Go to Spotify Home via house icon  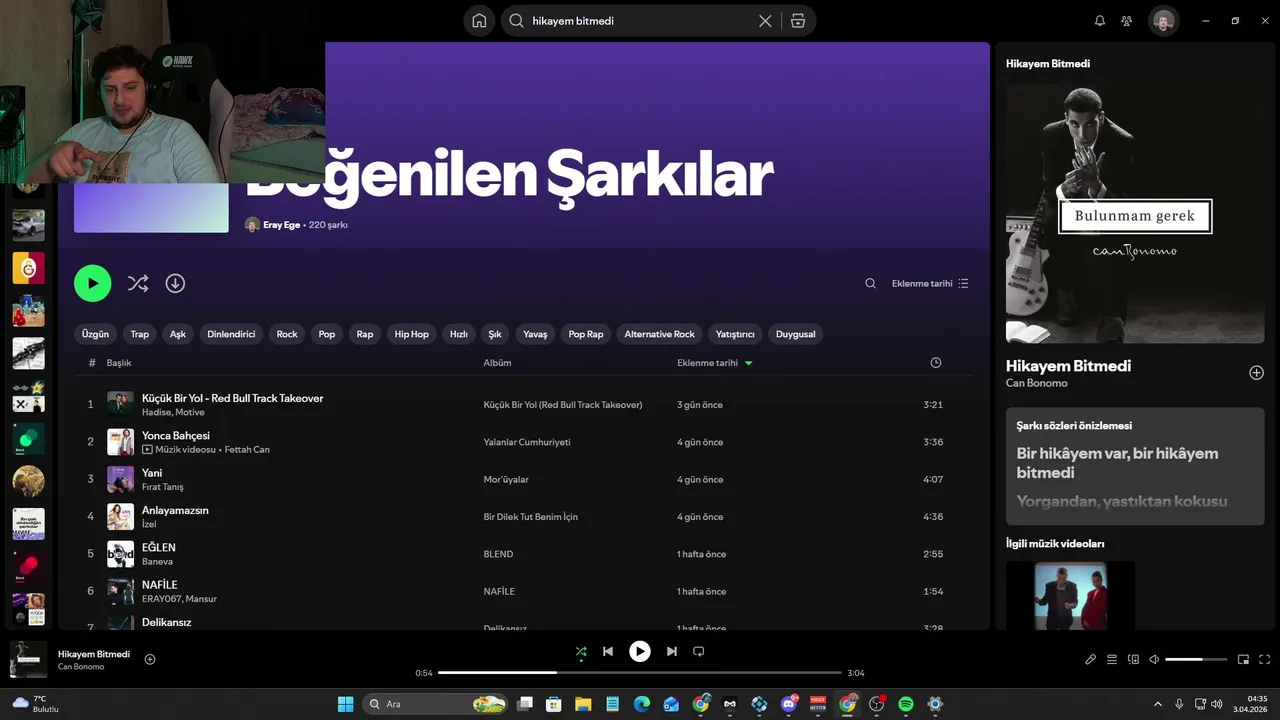[x=479, y=21]
